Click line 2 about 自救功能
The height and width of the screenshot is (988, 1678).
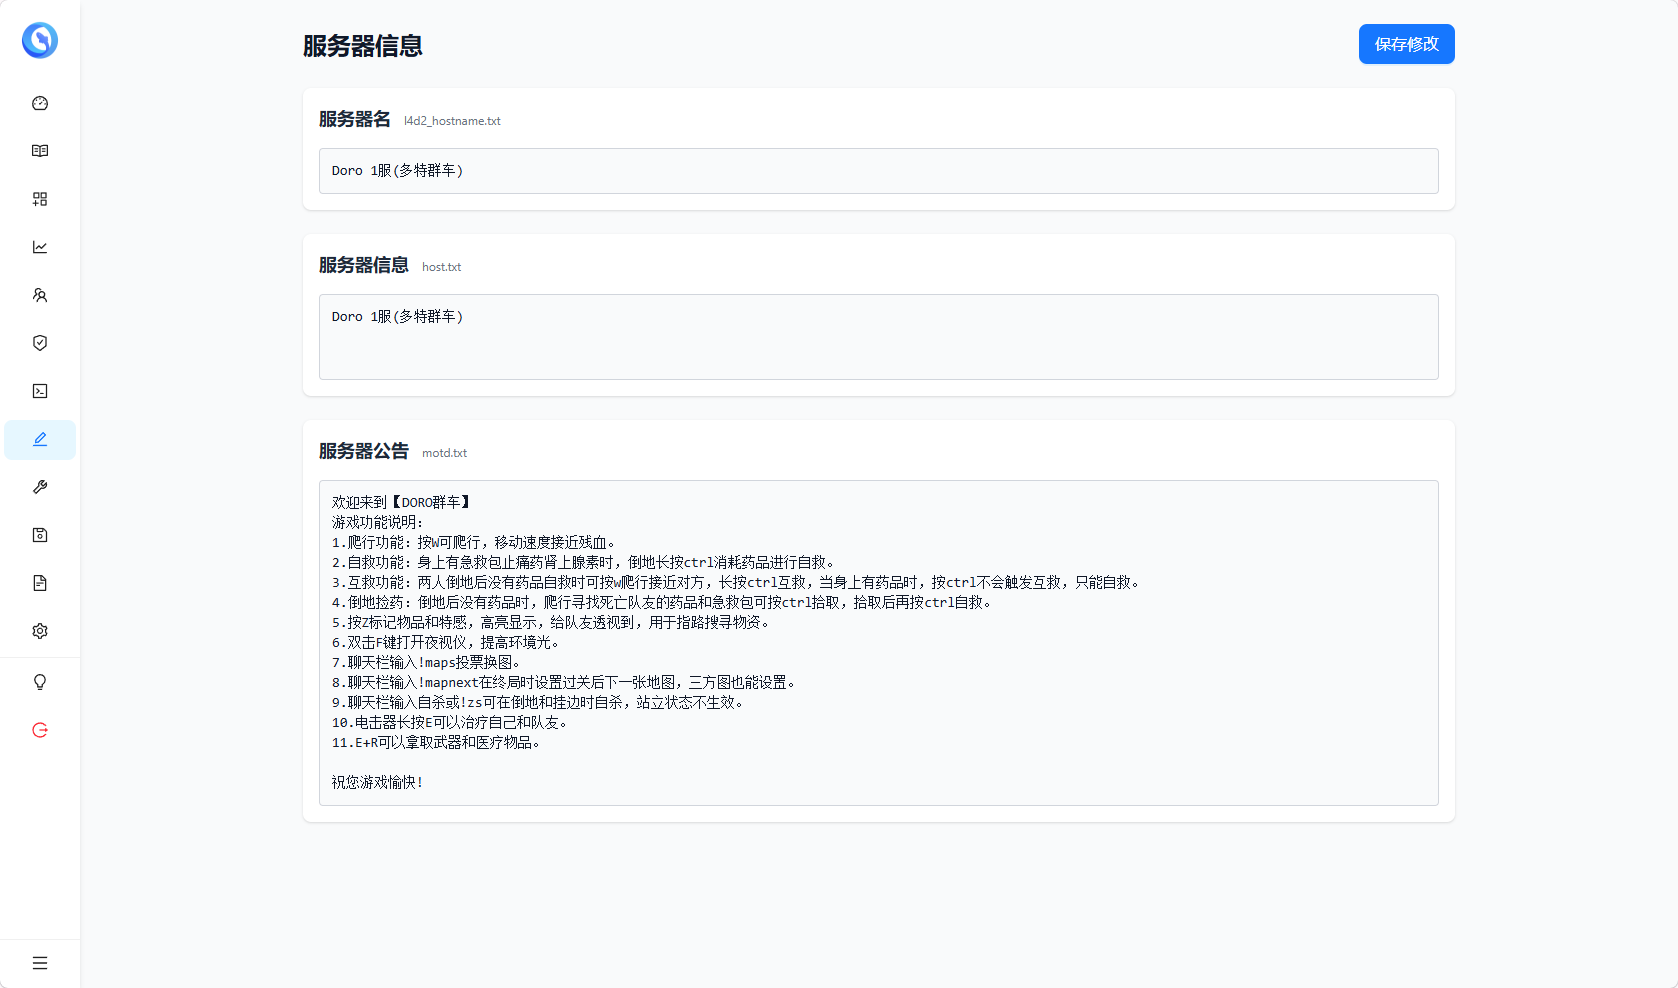tap(583, 562)
